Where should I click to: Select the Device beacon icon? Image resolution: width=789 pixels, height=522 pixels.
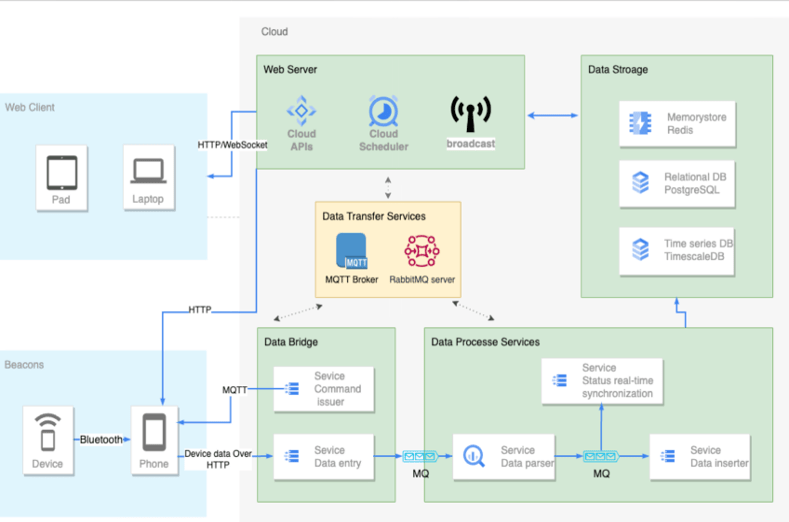pyautogui.click(x=47, y=433)
